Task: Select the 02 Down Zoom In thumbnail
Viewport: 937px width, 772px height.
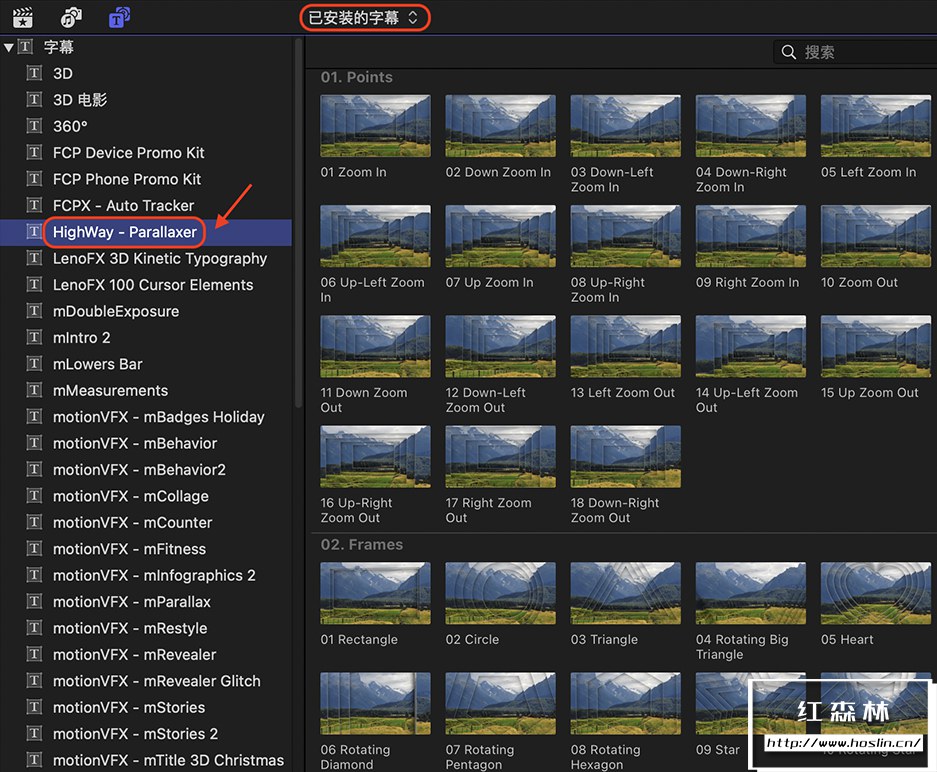Action: coord(500,126)
